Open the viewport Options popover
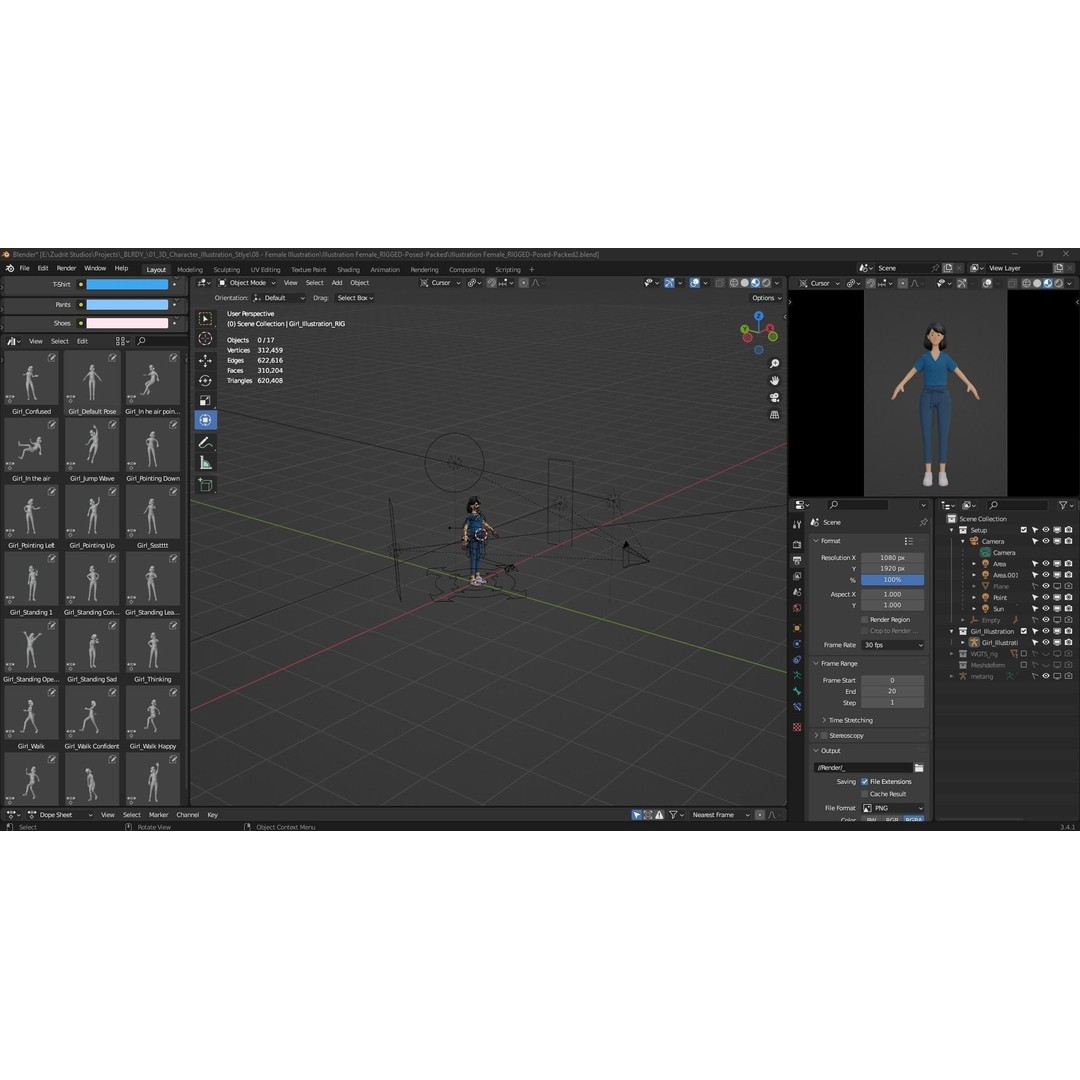This screenshot has height=1080, width=1080. (767, 298)
